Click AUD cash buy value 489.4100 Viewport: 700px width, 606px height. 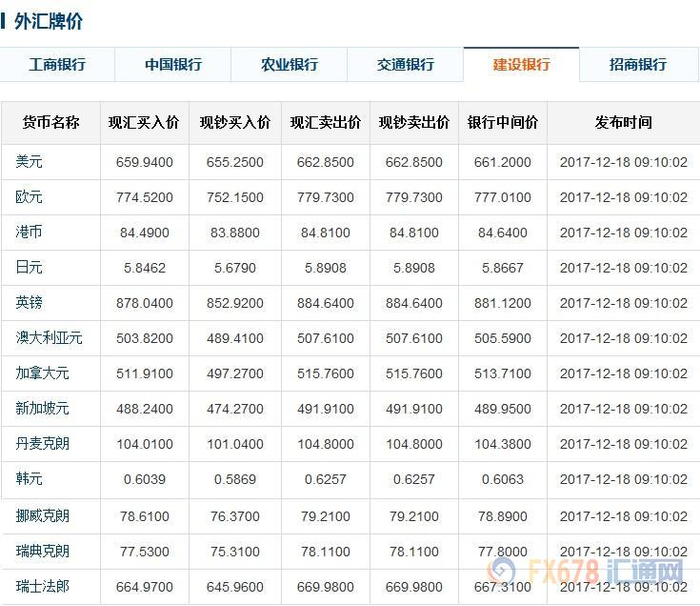coord(235,339)
